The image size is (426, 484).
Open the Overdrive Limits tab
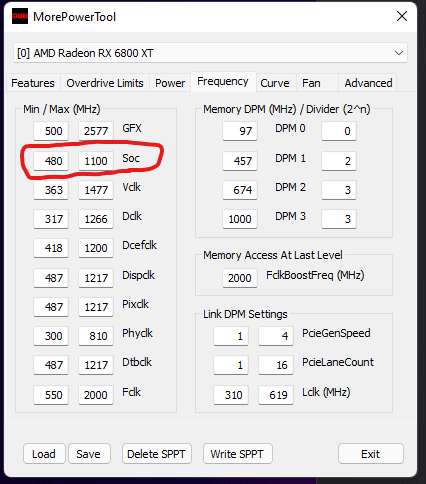point(105,83)
